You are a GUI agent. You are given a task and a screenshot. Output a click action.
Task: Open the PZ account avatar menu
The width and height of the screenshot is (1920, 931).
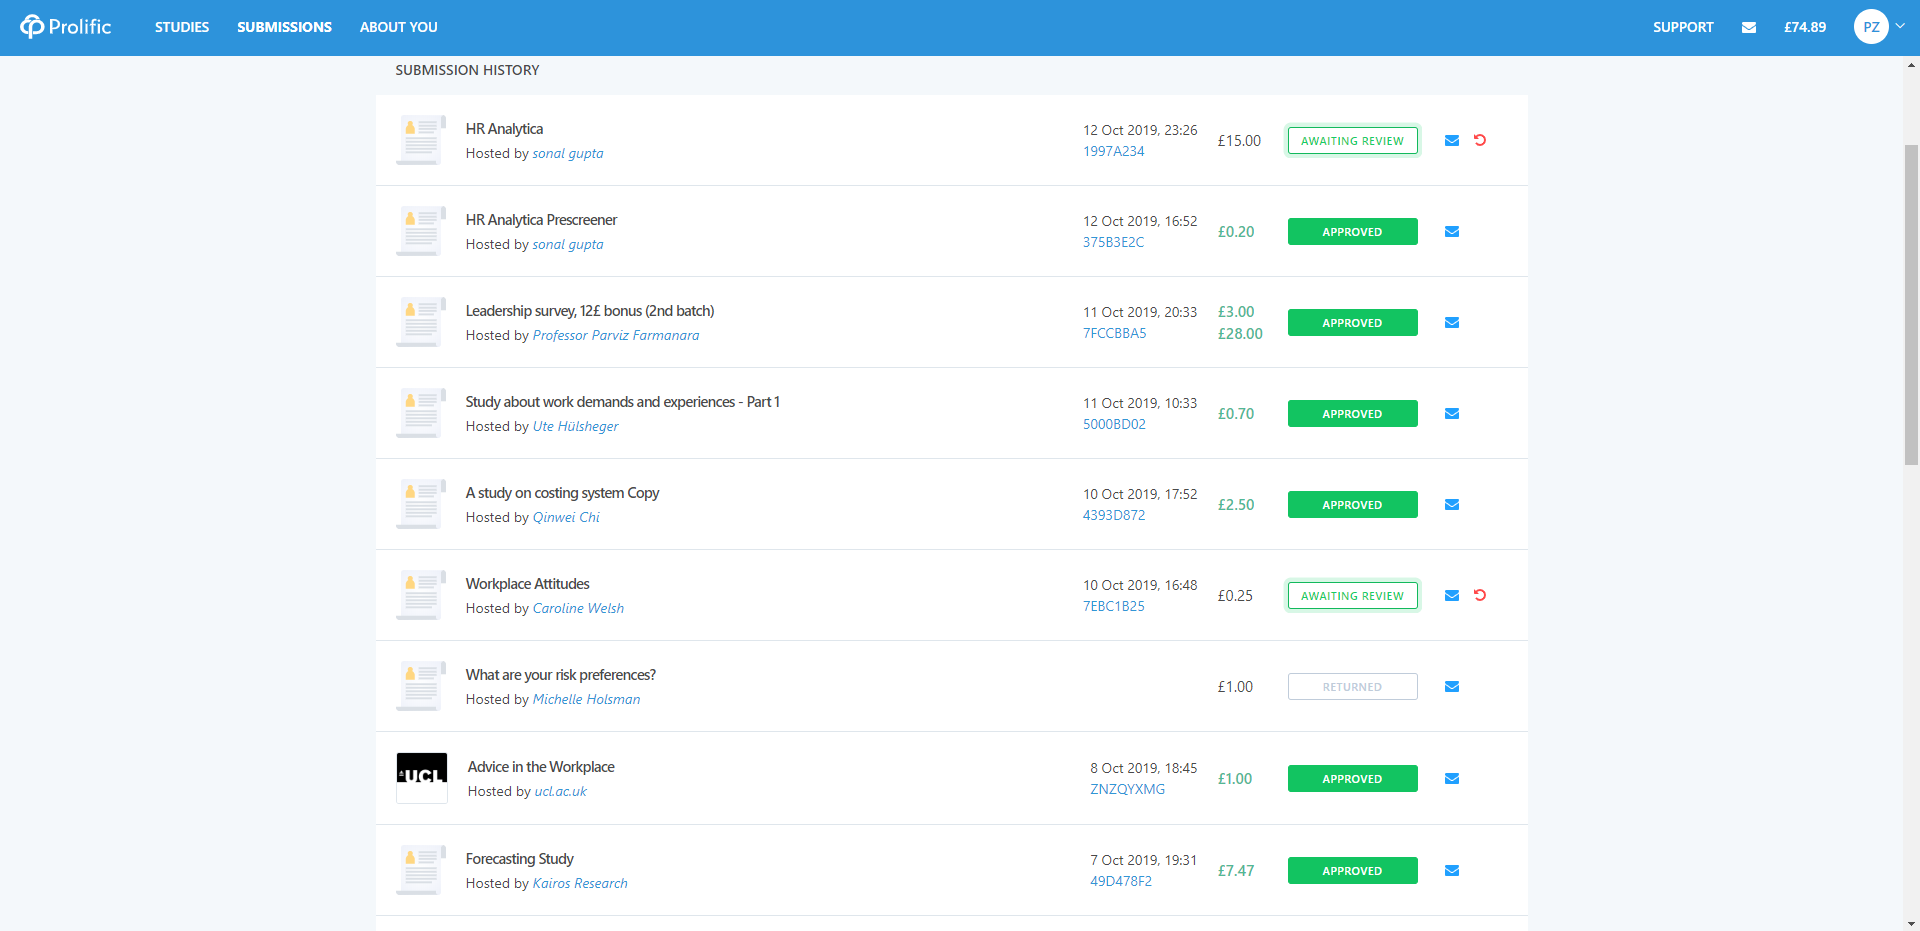(x=1871, y=27)
